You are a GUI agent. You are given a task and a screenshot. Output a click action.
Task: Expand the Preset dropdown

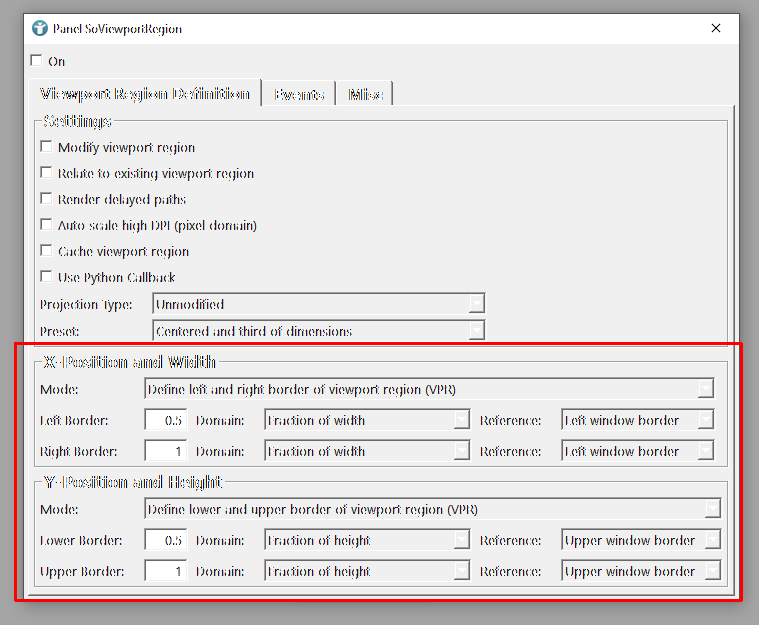(x=318, y=331)
